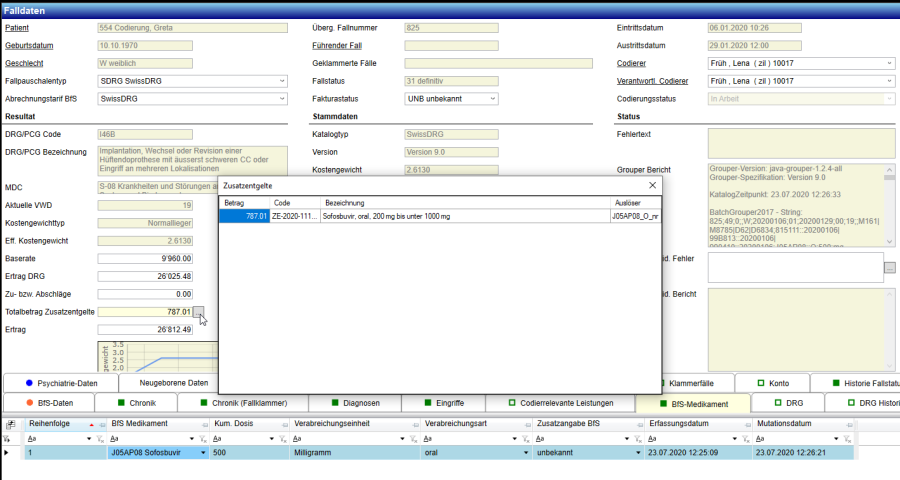The image size is (900, 480).
Task: Close the Zusatzentgelte popup window
Action: click(653, 185)
